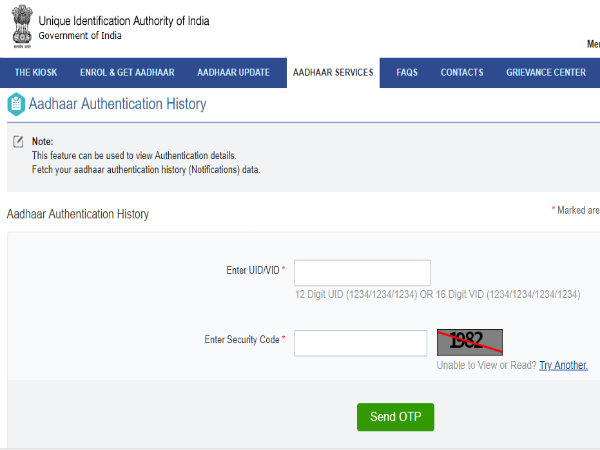Image resolution: width=600 pixels, height=450 pixels.
Task: Click the Unique Identification Authority of India title
Action: pyautogui.click(x=124, y=21)
